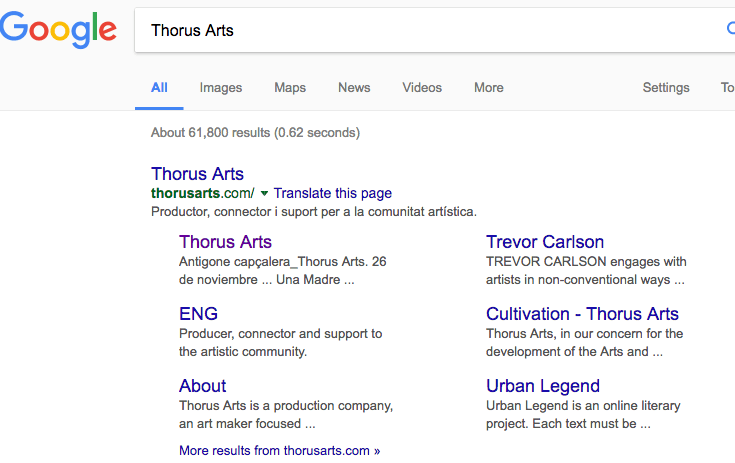
Task: Open the About sitelink
Action: [x=202, y=386]
